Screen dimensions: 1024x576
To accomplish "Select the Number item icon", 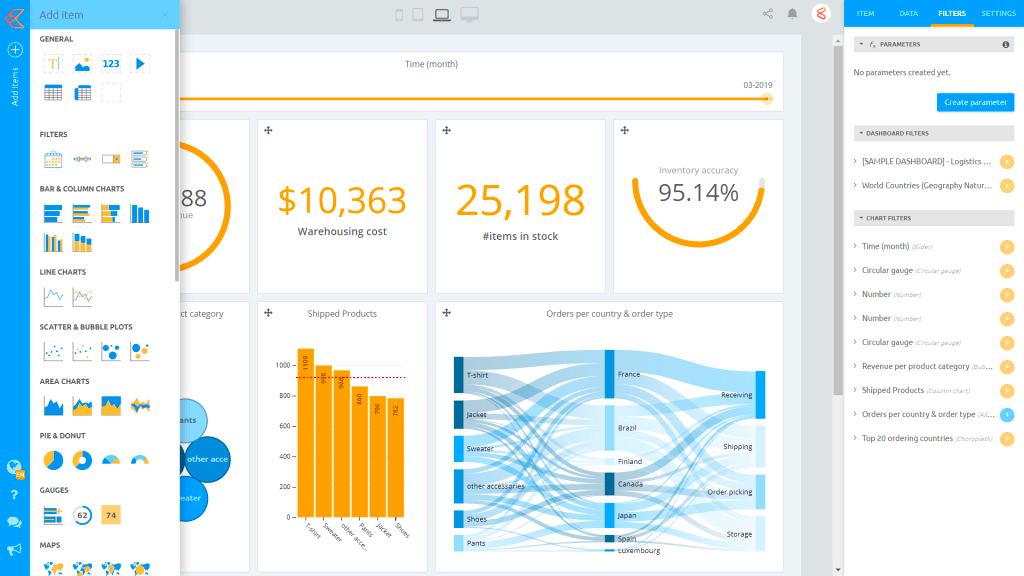I will pos(111,64).
